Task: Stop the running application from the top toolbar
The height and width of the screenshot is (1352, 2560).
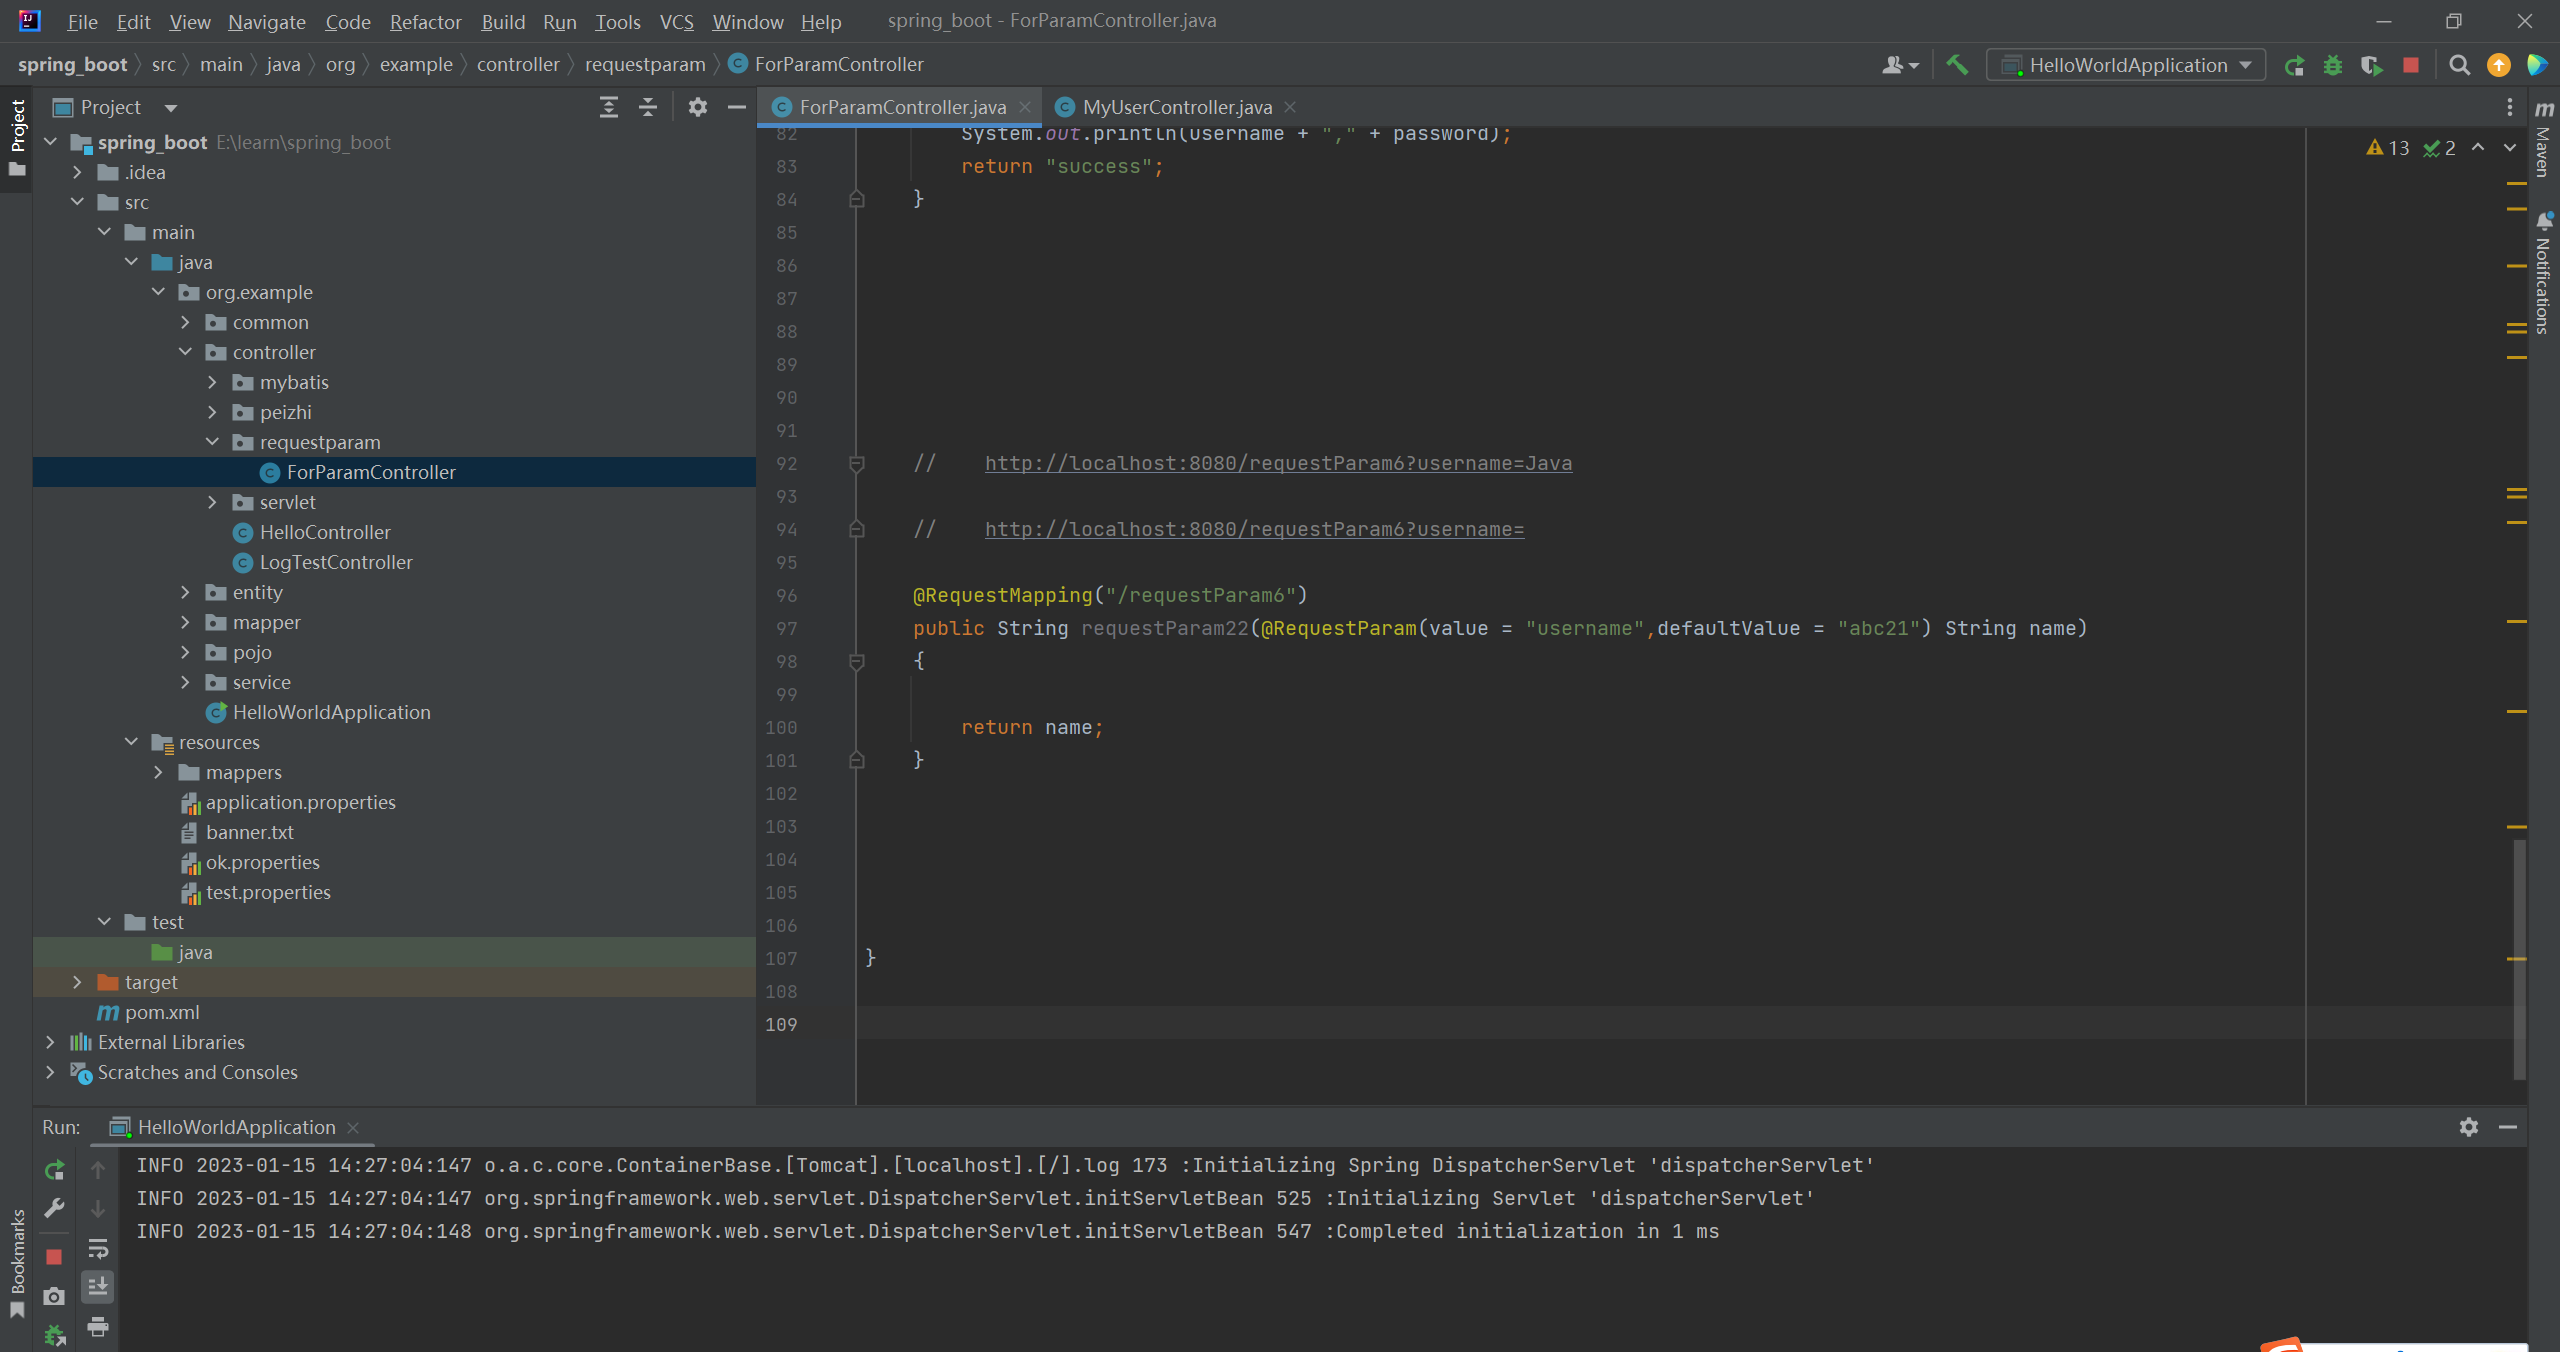Action: click(2411, 65)
